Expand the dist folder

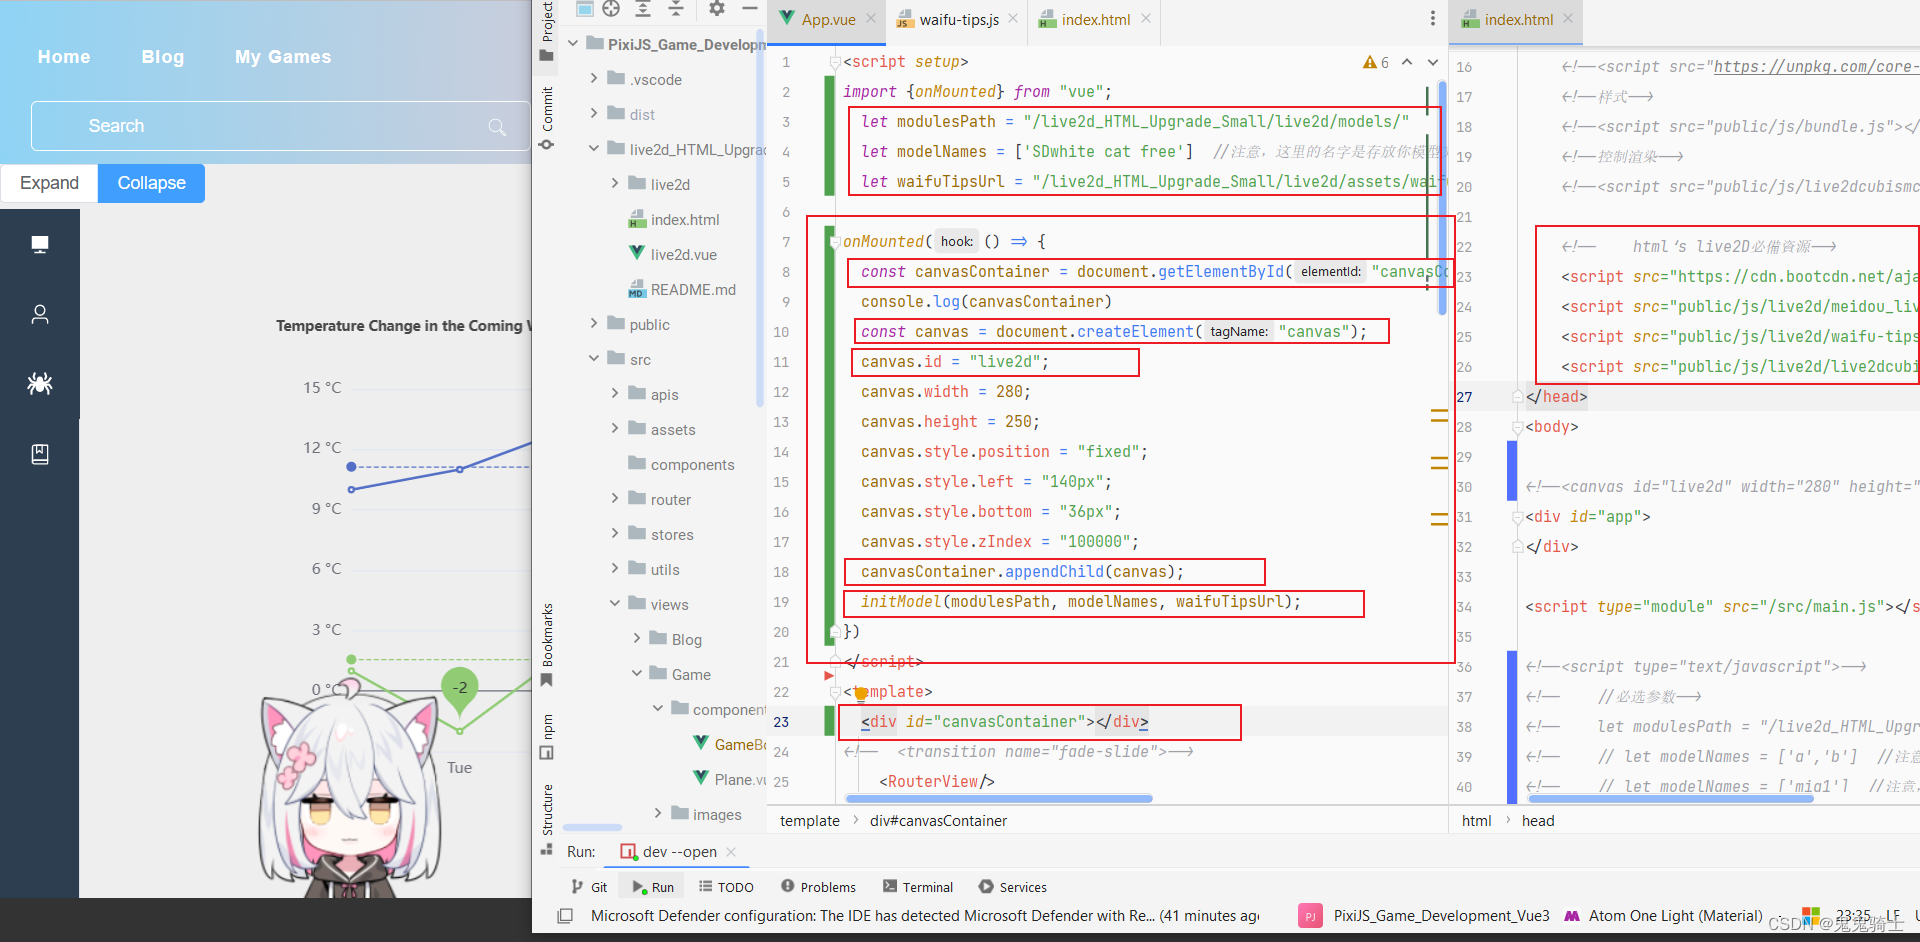[594, 113]
